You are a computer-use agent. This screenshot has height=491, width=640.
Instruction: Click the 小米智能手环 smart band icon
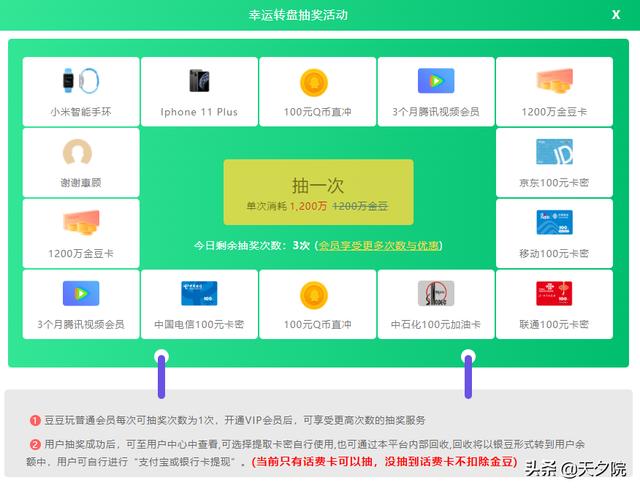[80, 81]
